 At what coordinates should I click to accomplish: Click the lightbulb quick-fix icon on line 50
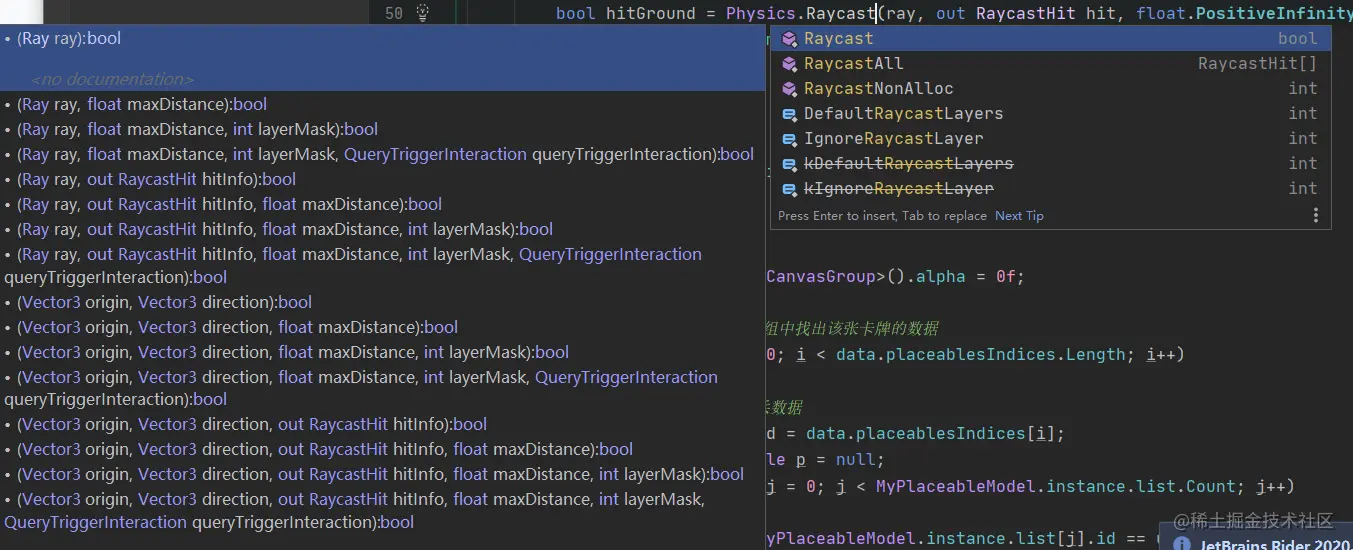[422, 13]
